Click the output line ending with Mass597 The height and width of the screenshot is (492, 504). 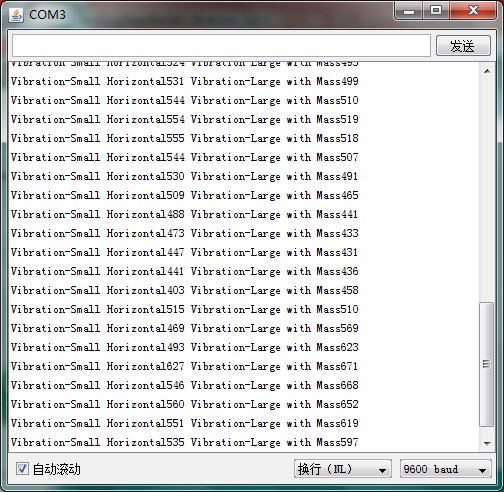(x=184, y=442)
